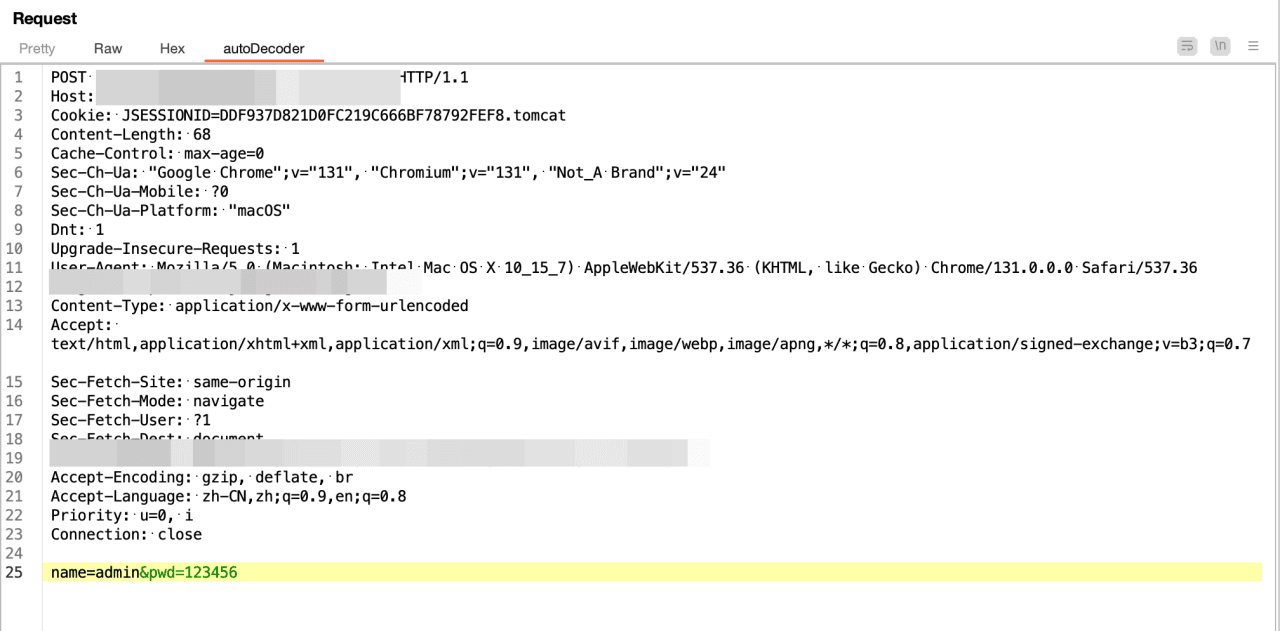The width and height of the screenshot is (1280, 631).
Task: Switch to the Raw tab
Action: pyautogui.click(x=108, y=48)
